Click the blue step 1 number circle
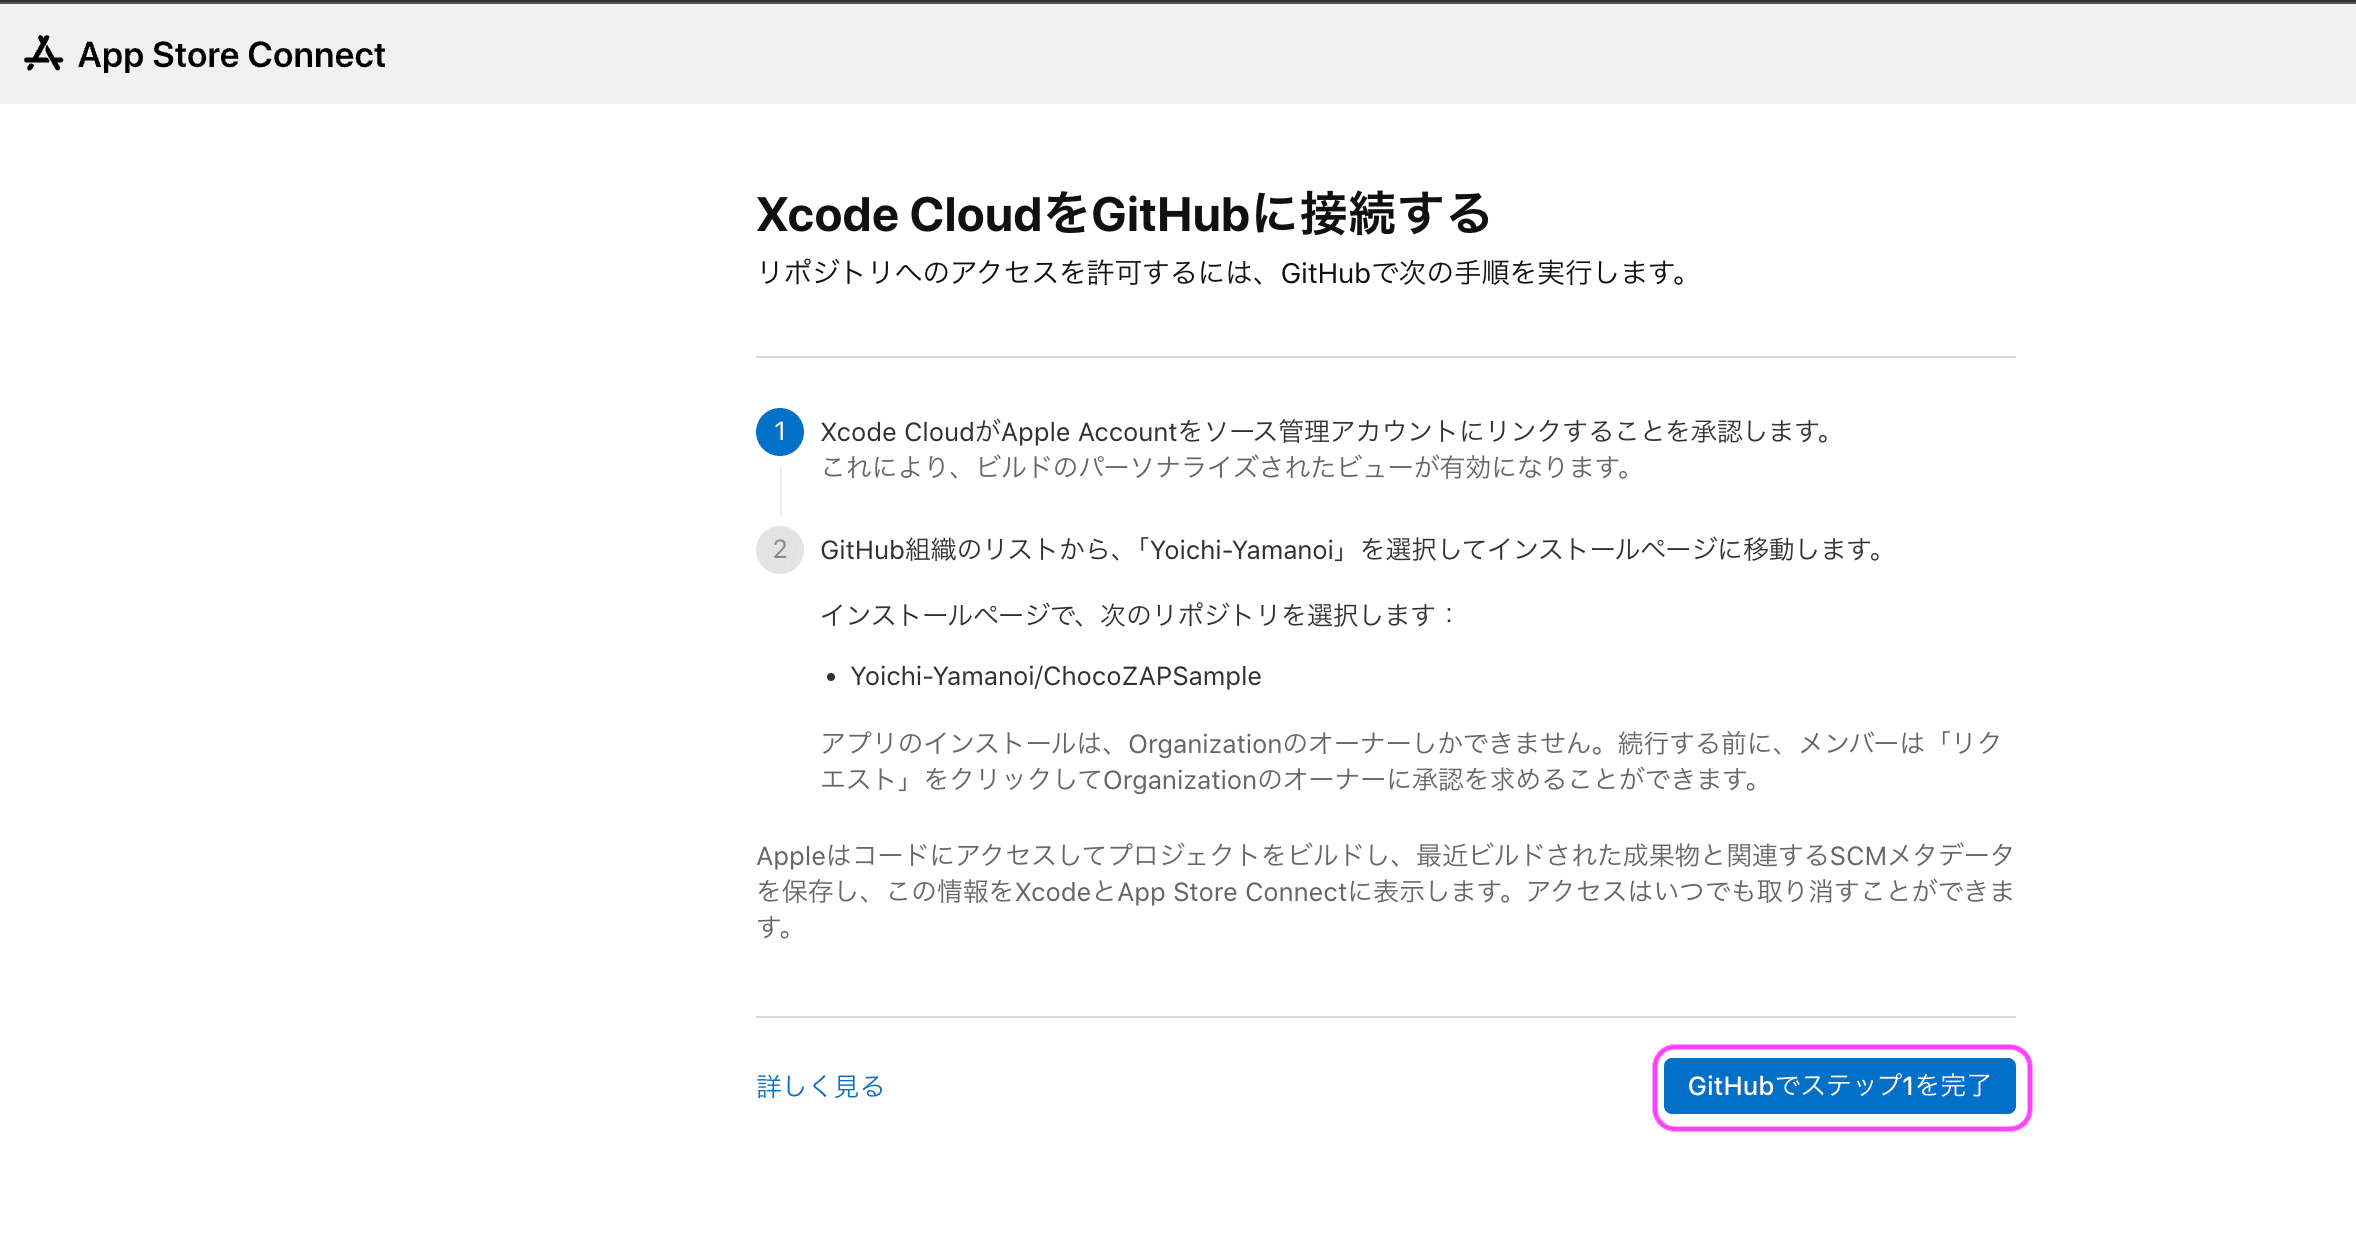 [x=779, y=432]
